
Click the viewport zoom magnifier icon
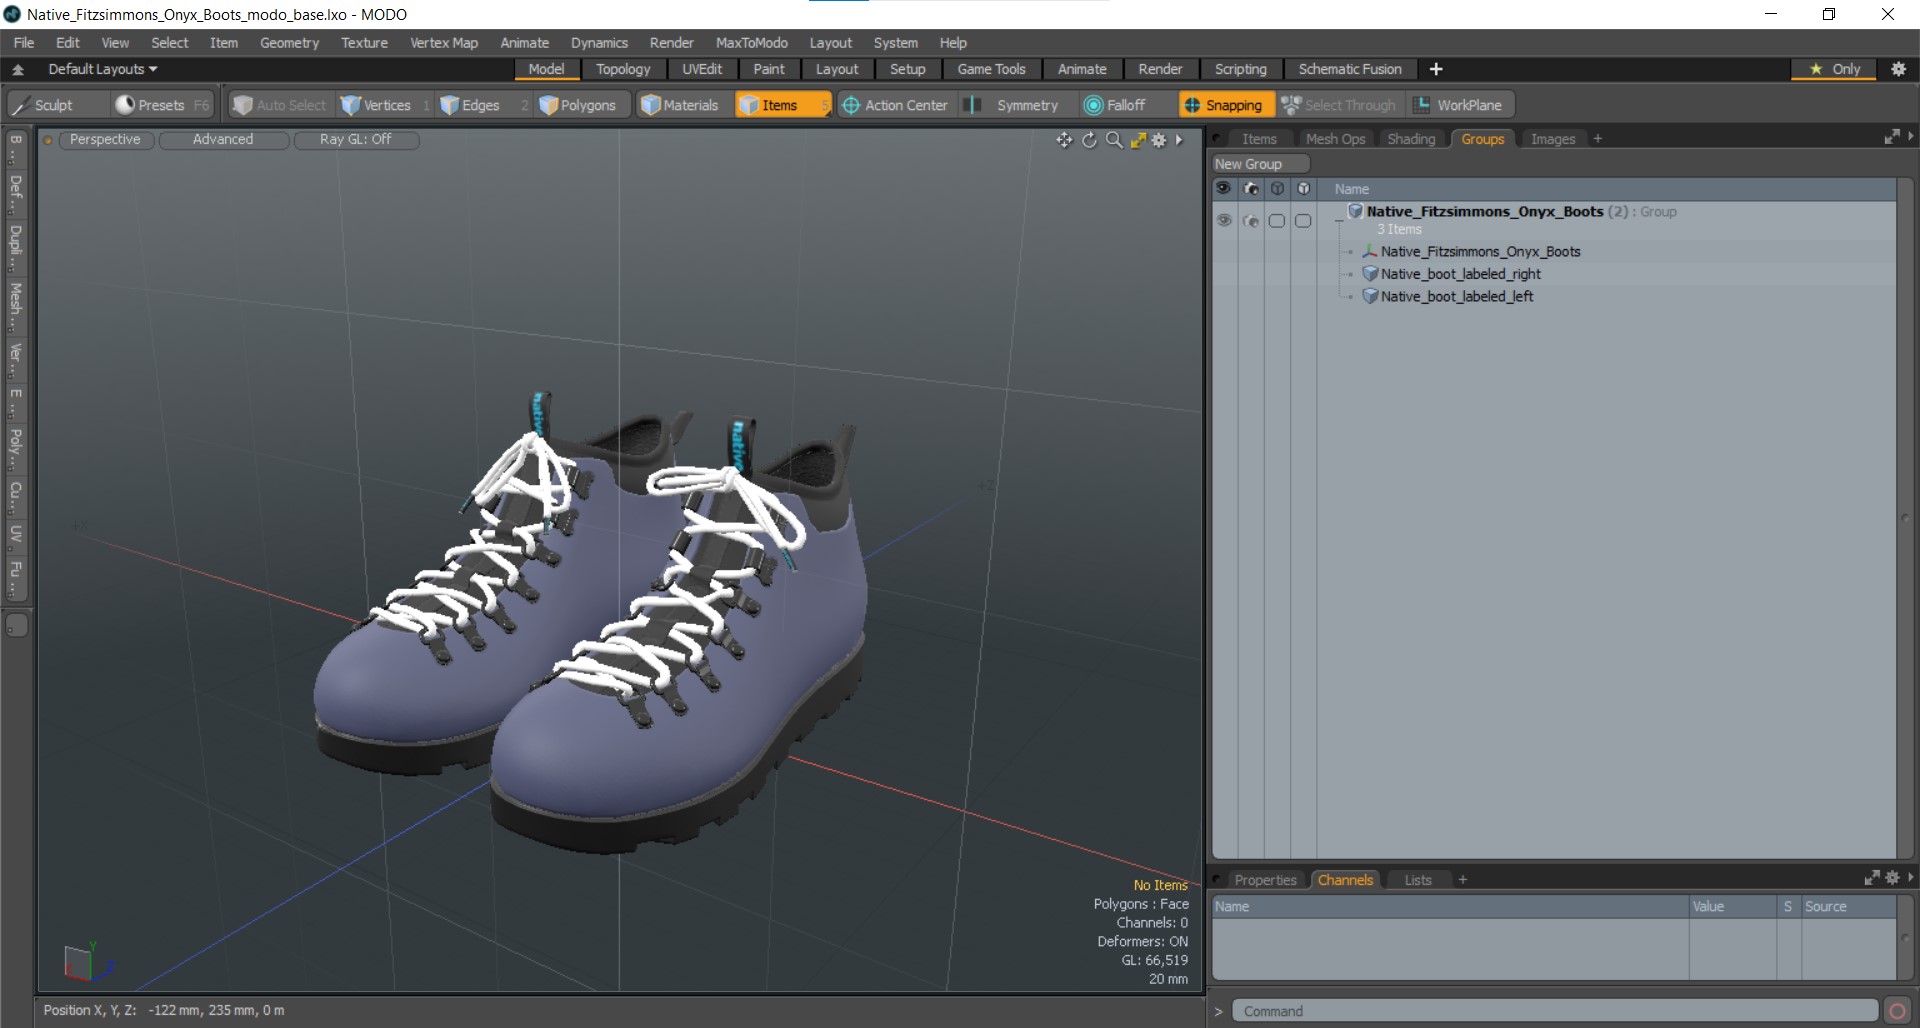click(1113, 140)
